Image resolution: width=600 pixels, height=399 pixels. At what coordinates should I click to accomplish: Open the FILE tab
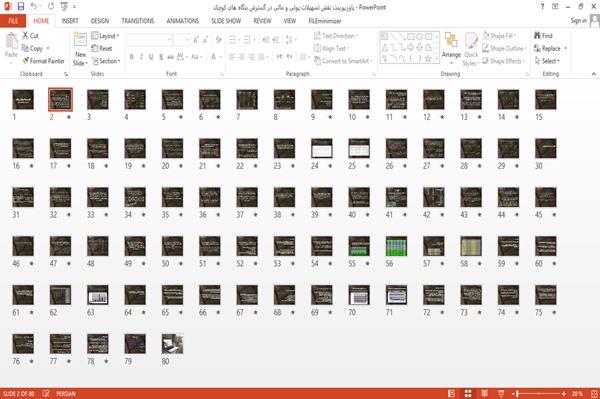tap(13, 21)
